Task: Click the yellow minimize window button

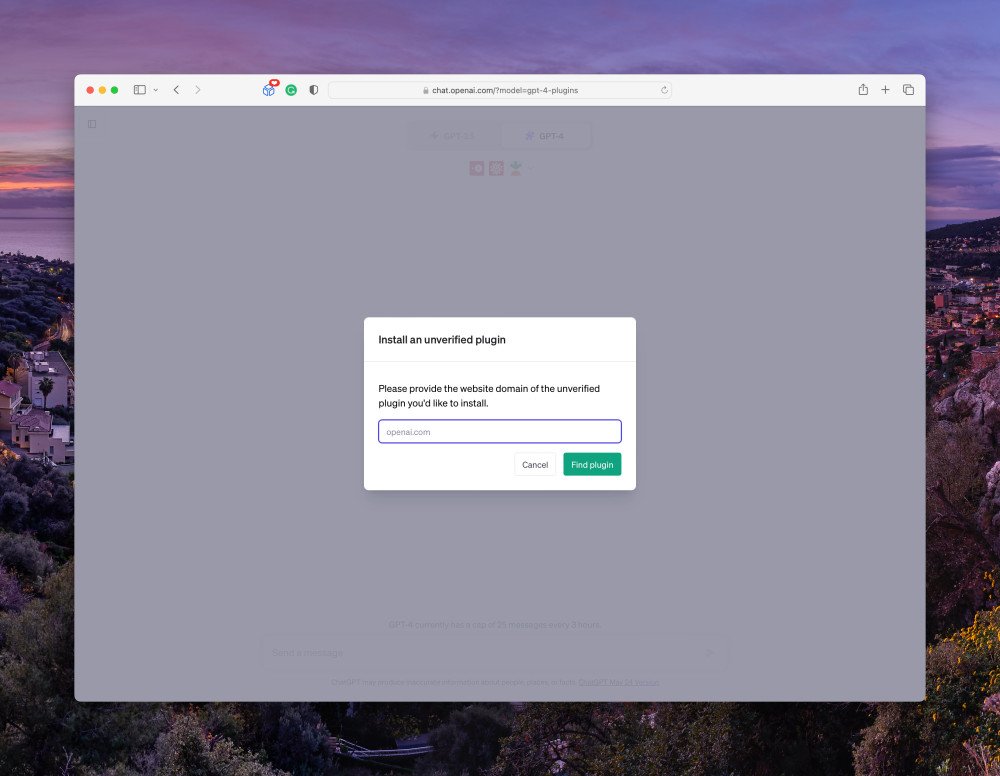Action: pyautogui.click(x=102, y=90)
